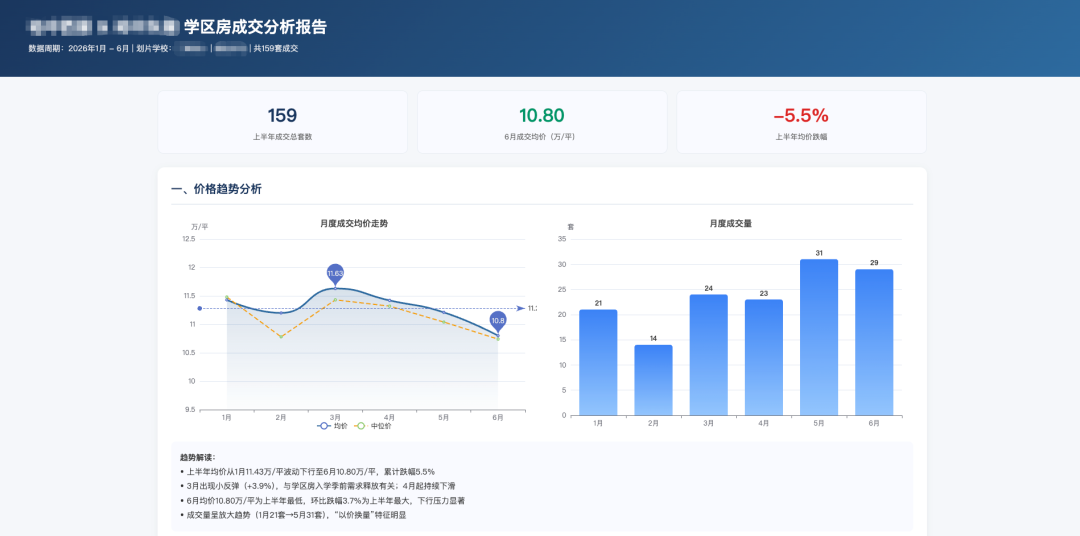Click the bullet mentioning "以价换量"特征明显

tap(293, 515)
